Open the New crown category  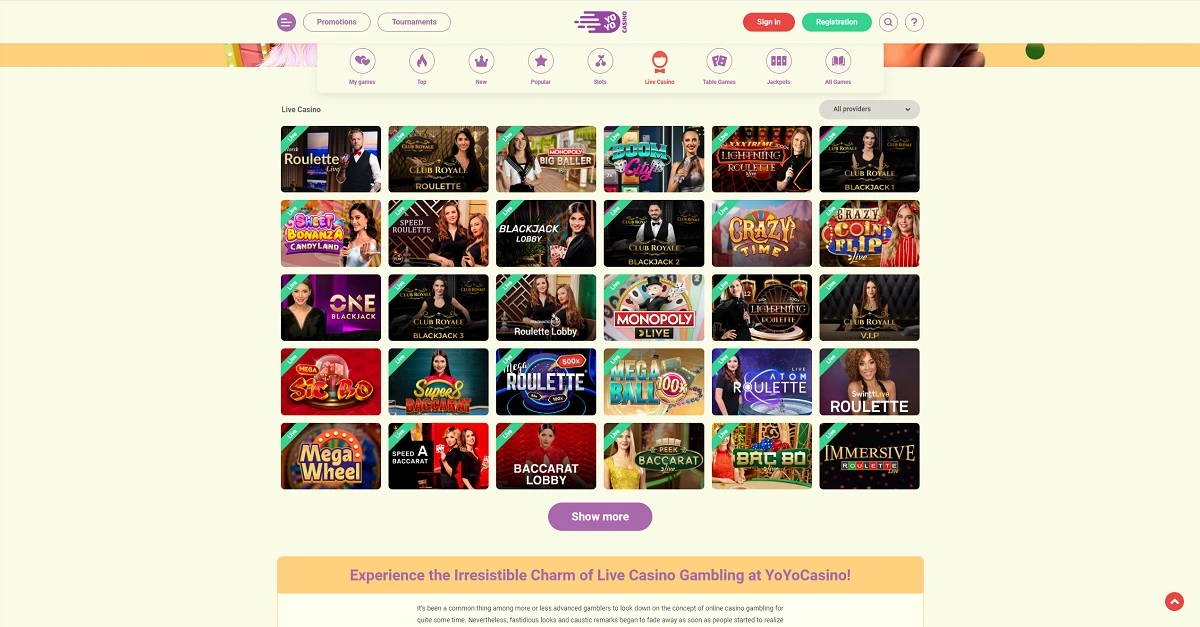[481, 60]
